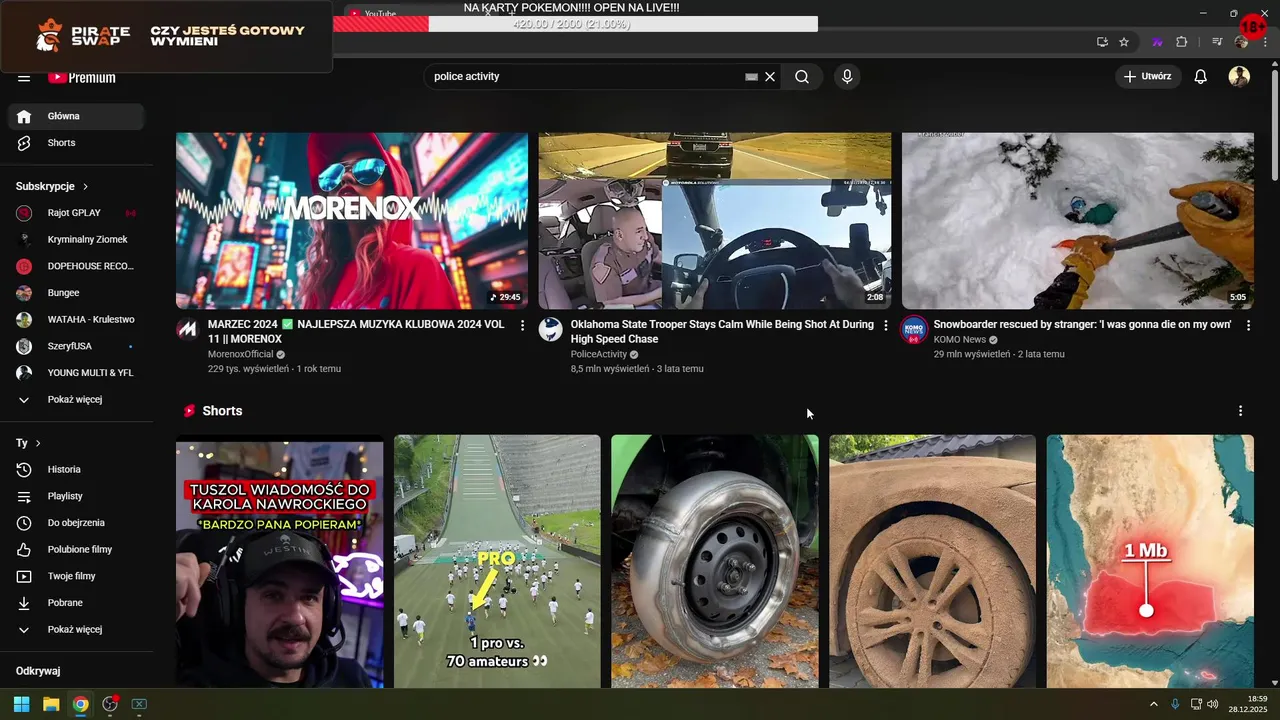Open the YOUNG MULTI & YFL channel
This screenshot has width=1280, height=720.
point(76,373)
